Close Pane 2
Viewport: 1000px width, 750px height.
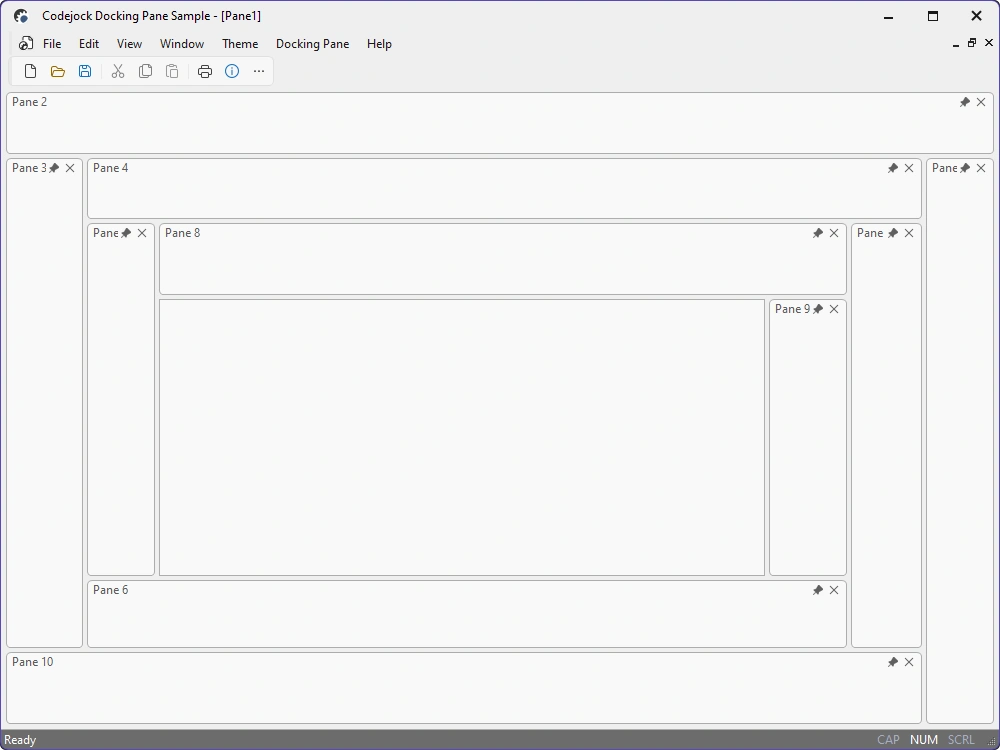point(981,102)
